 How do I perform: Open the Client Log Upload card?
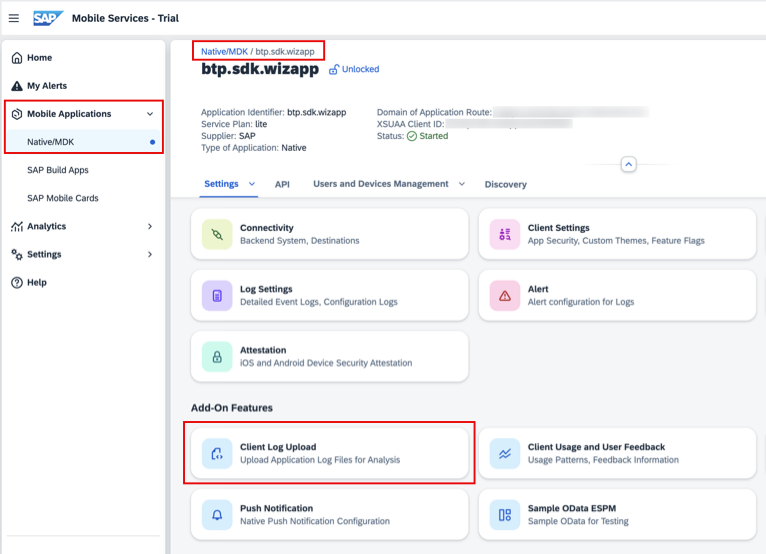tap(330, 454)
